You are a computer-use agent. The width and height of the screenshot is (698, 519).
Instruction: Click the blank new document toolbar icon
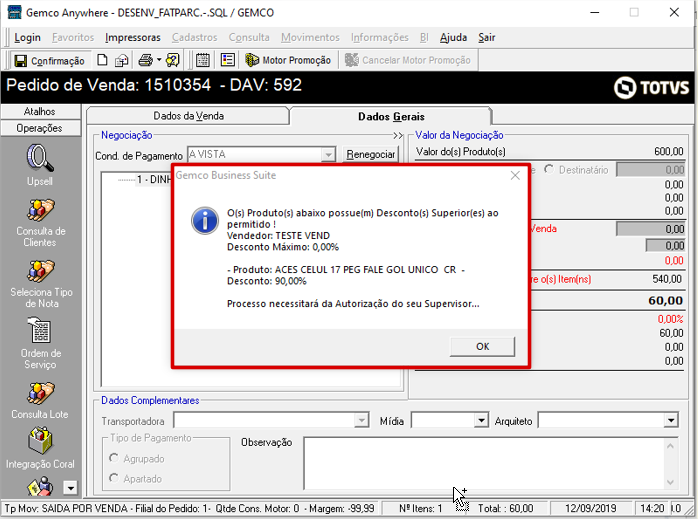click(102, 60)
